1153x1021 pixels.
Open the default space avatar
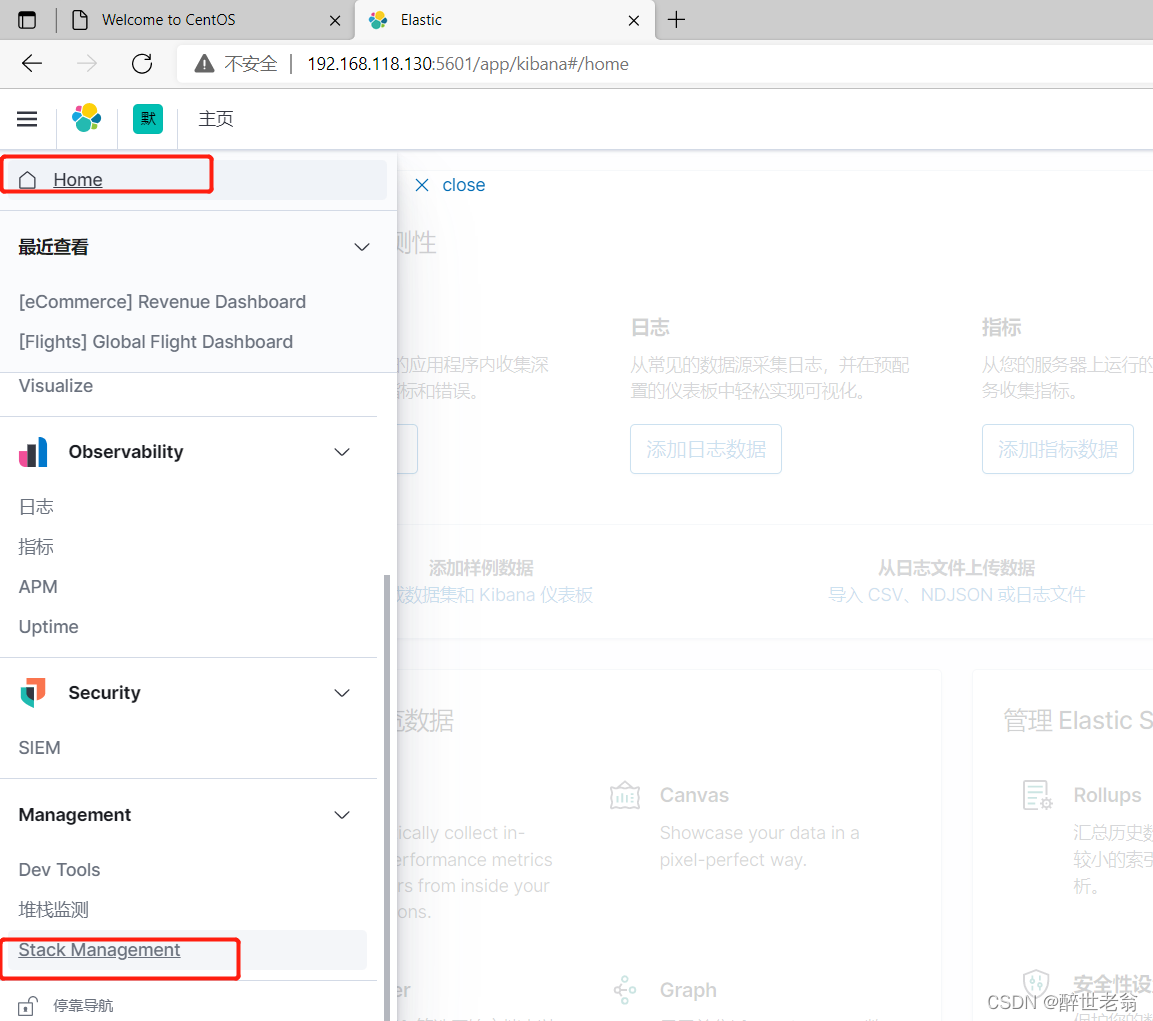(148, 118)
